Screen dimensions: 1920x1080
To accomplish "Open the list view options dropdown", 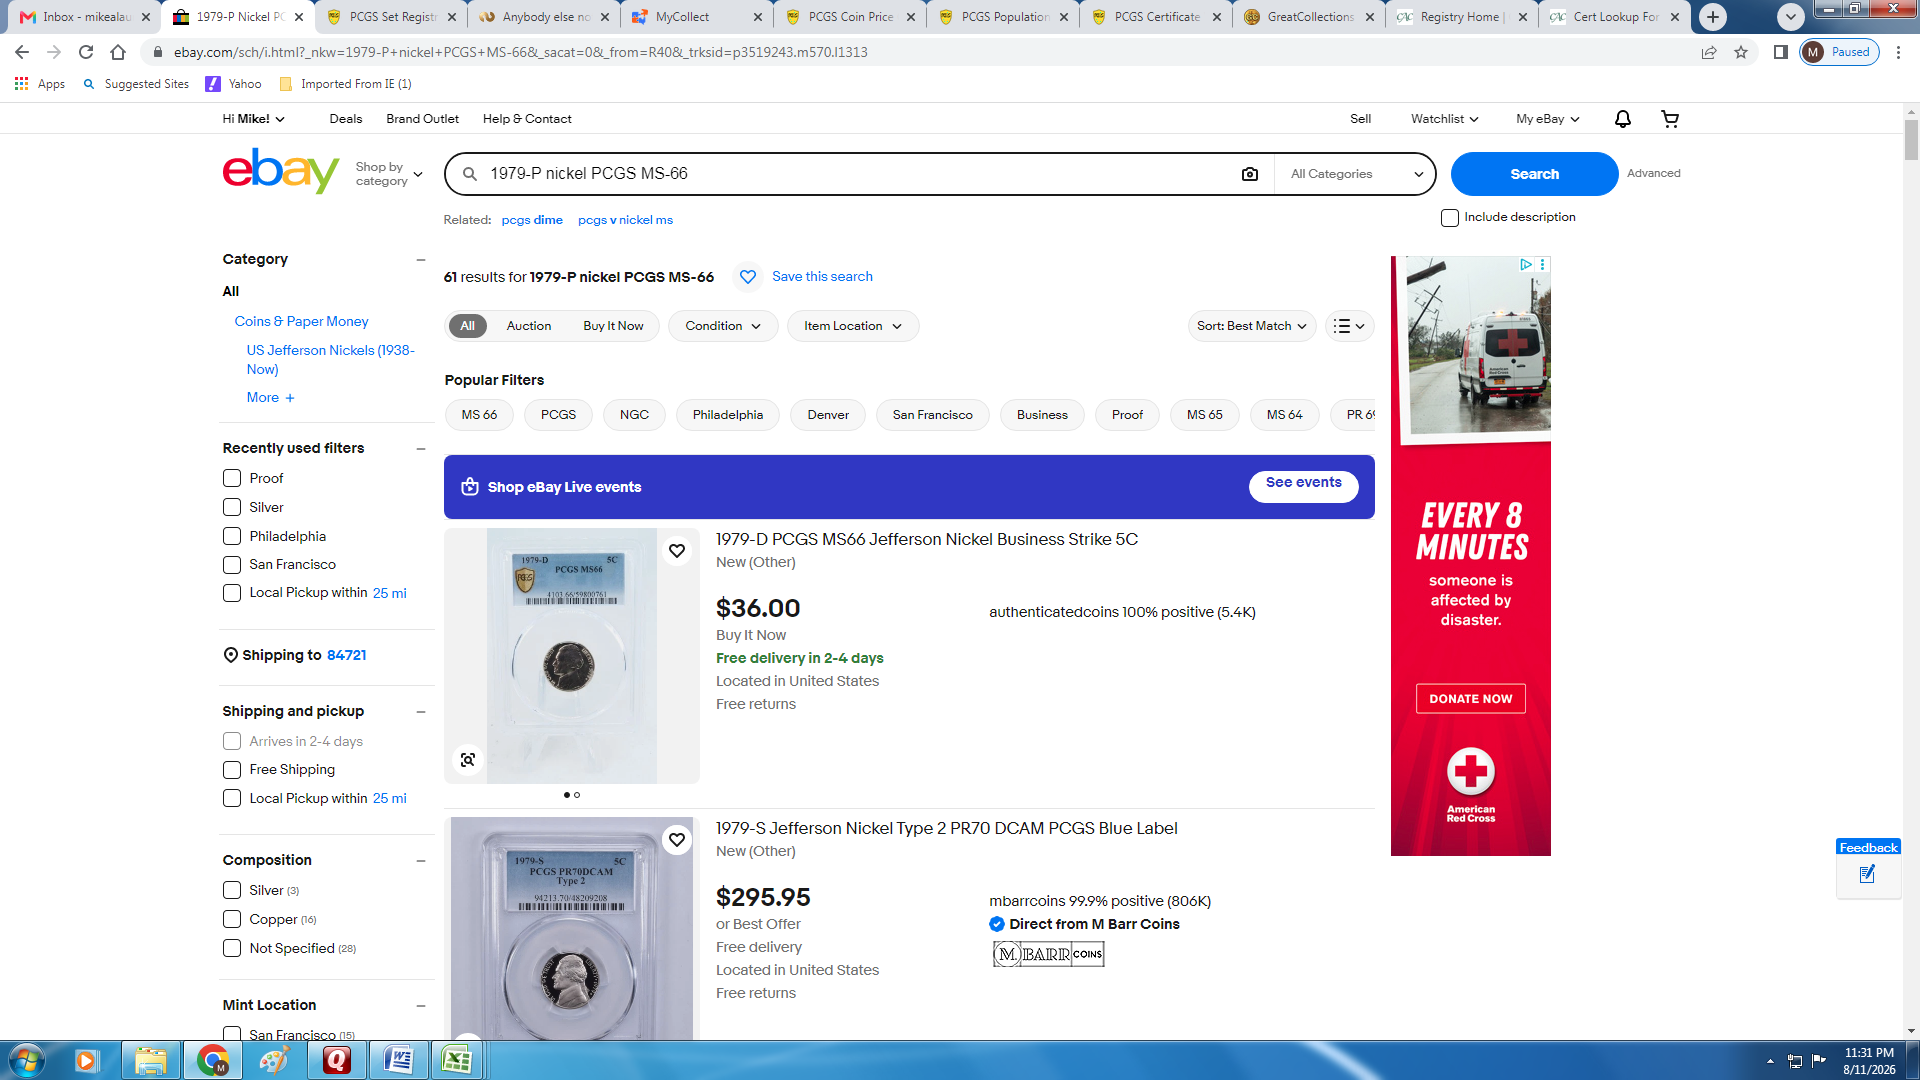I will pos(1349,326).
